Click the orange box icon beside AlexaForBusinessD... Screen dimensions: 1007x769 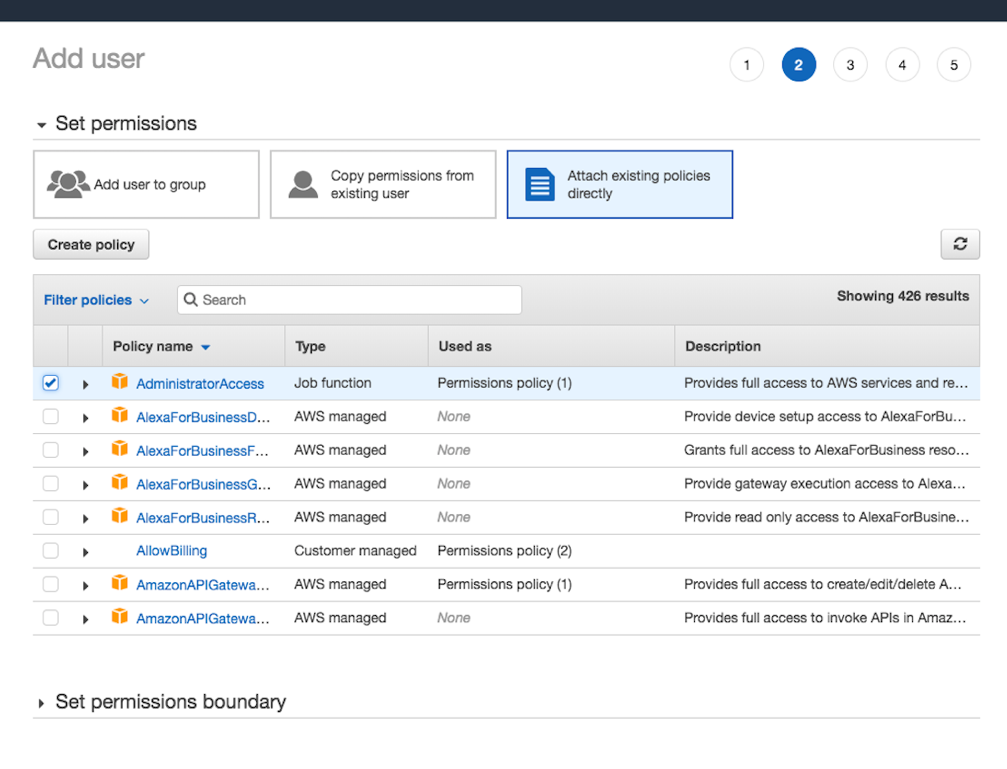(x=119, y=415)
